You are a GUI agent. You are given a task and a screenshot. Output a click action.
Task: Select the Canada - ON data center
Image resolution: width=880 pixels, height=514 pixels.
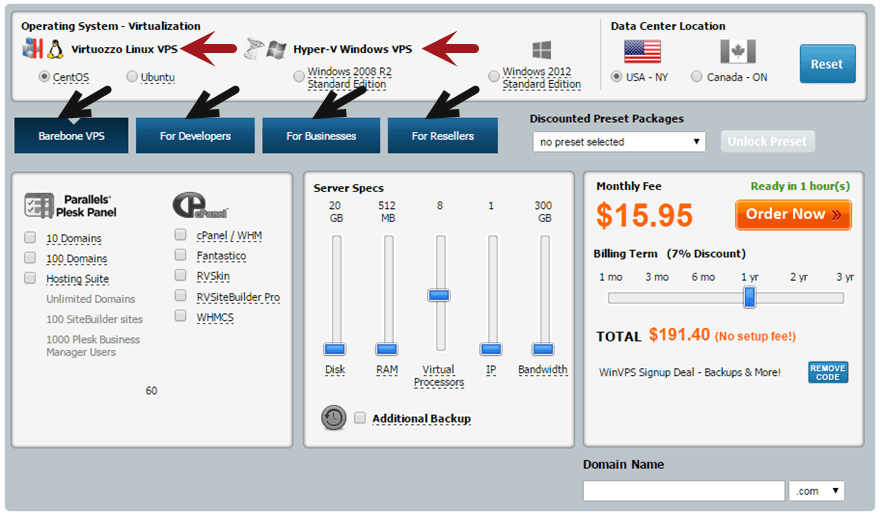coord(696,76)
